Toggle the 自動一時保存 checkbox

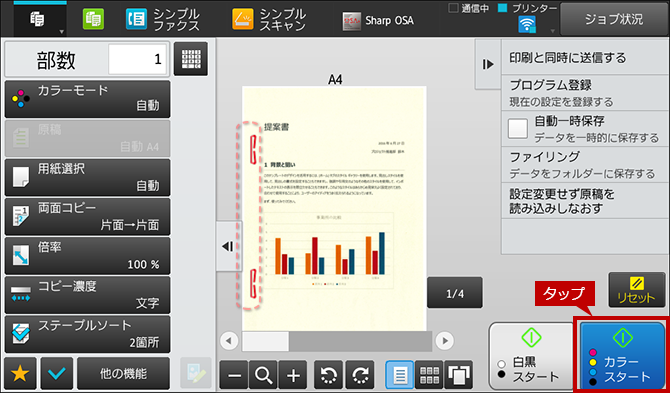click(518, 129)
